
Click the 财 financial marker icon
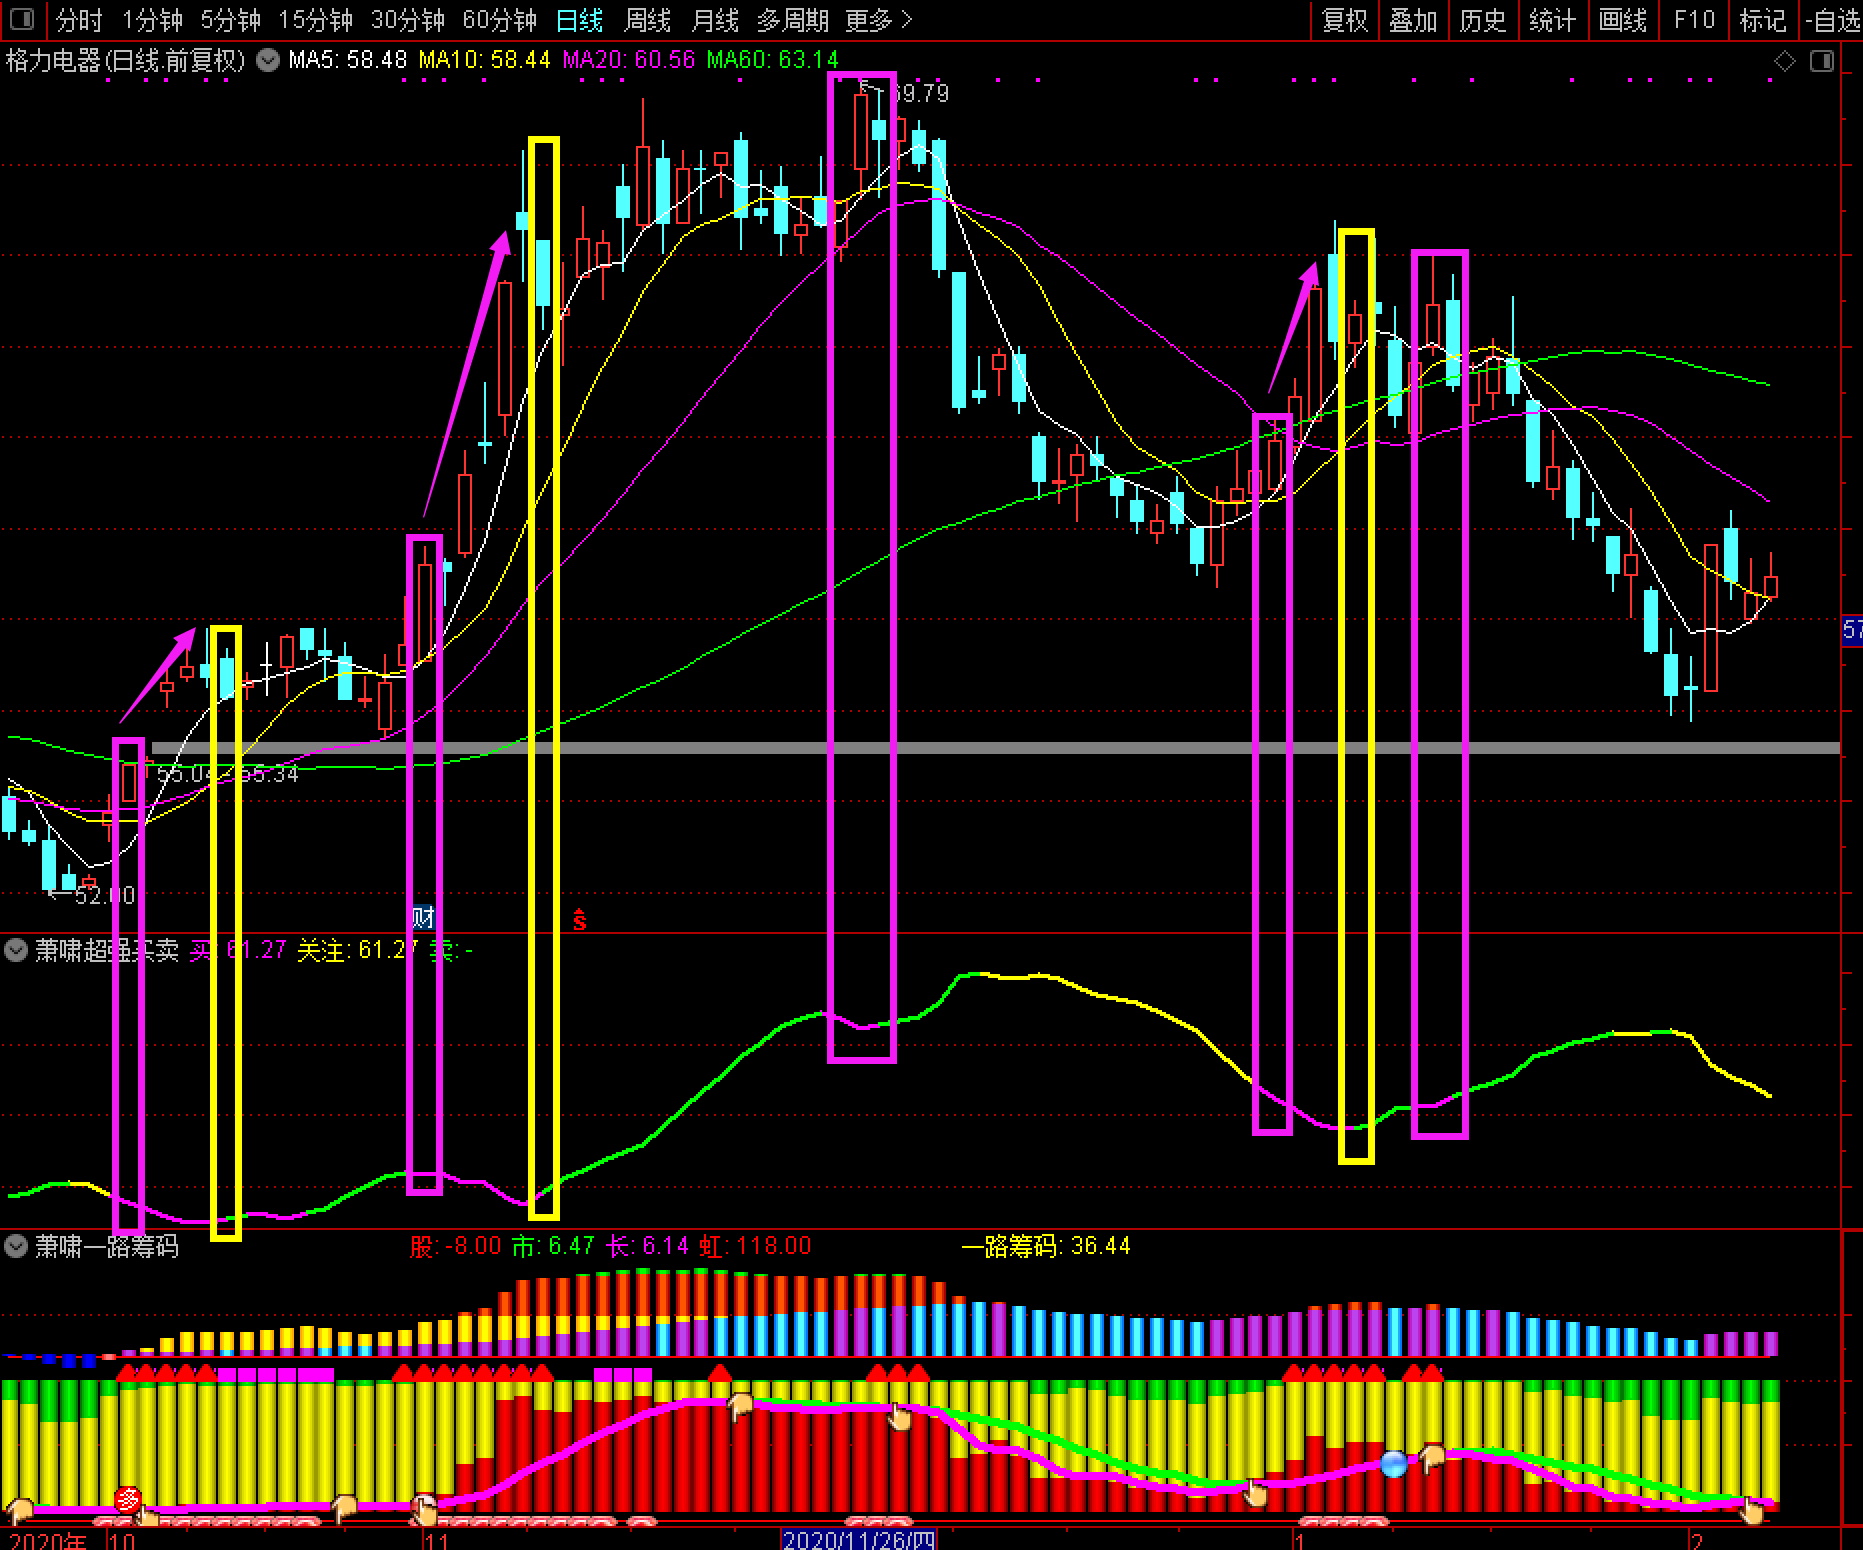coord(424,917)
